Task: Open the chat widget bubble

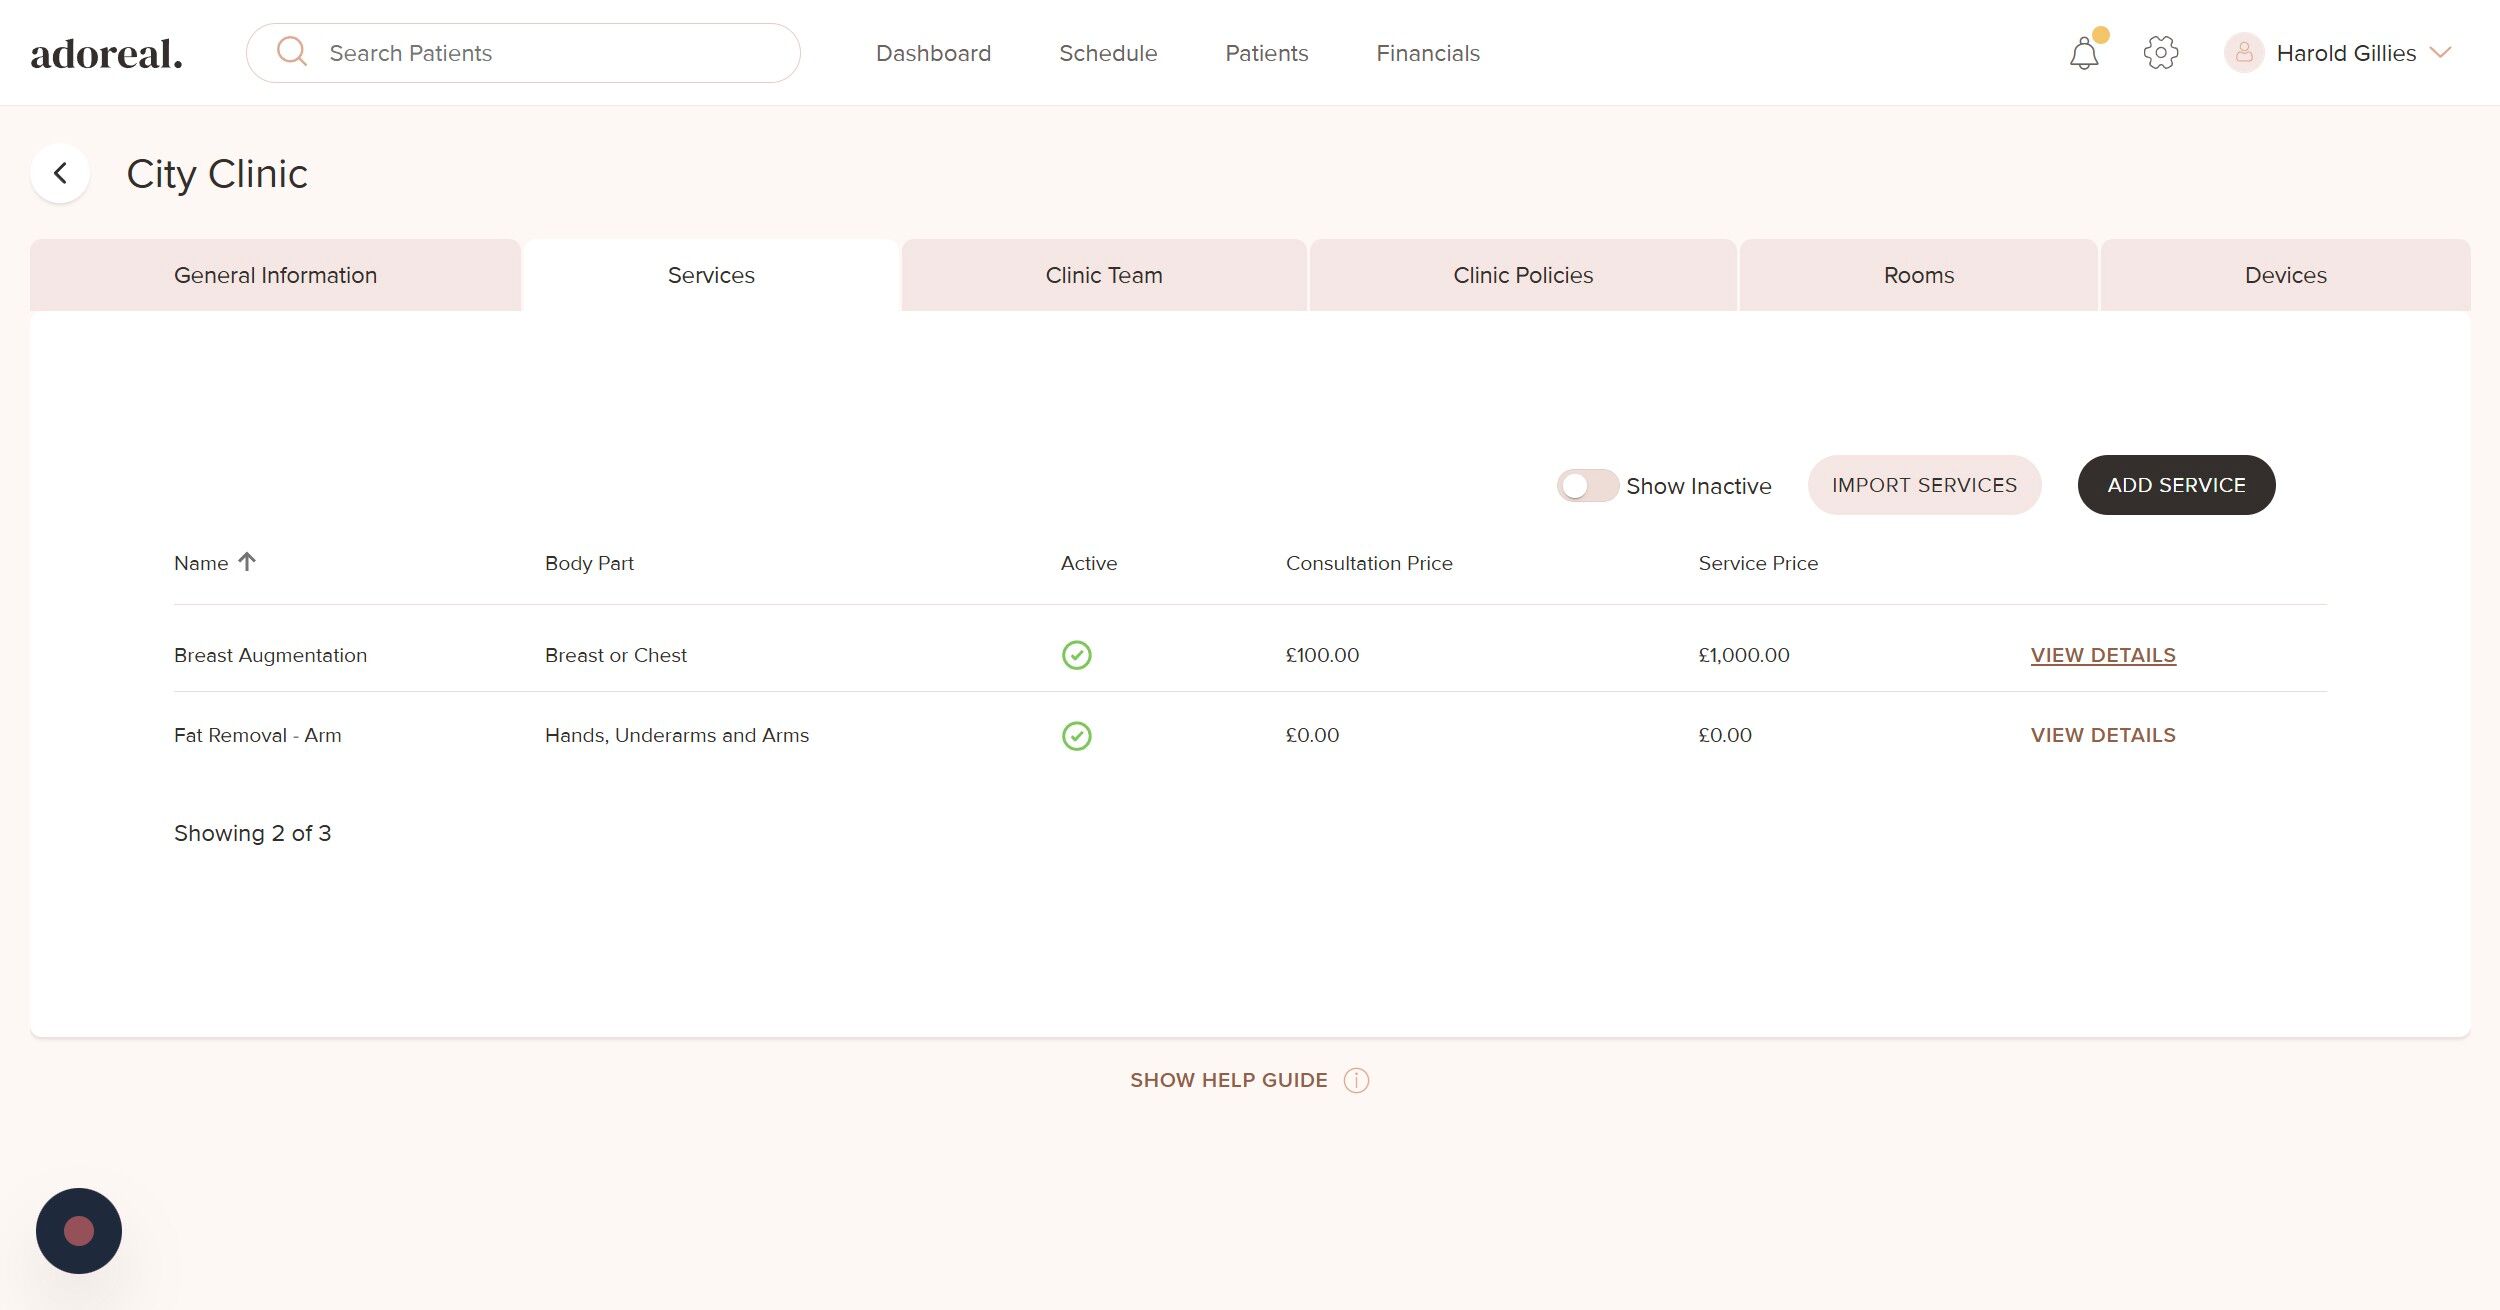Action: (x=79, y=1230)
